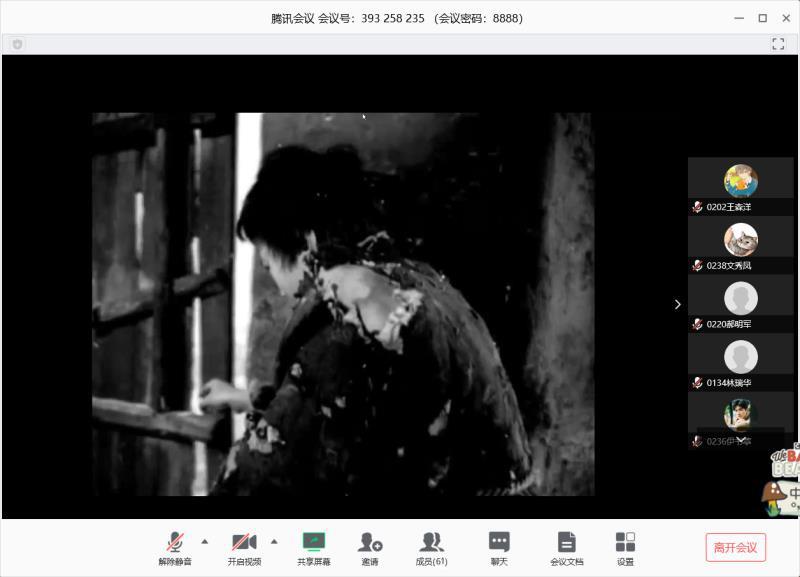Show more participants with down chevron
This screenshot has height=577, width=800.
pyautogui.click(x=741, y=439)
